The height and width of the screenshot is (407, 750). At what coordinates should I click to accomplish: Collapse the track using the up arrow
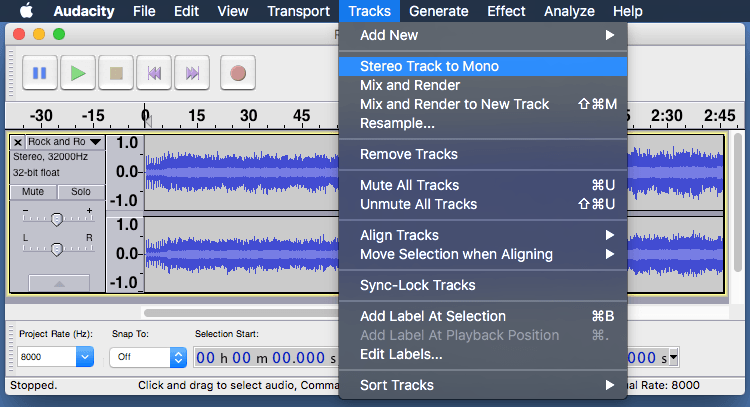(x=59, y=284)
